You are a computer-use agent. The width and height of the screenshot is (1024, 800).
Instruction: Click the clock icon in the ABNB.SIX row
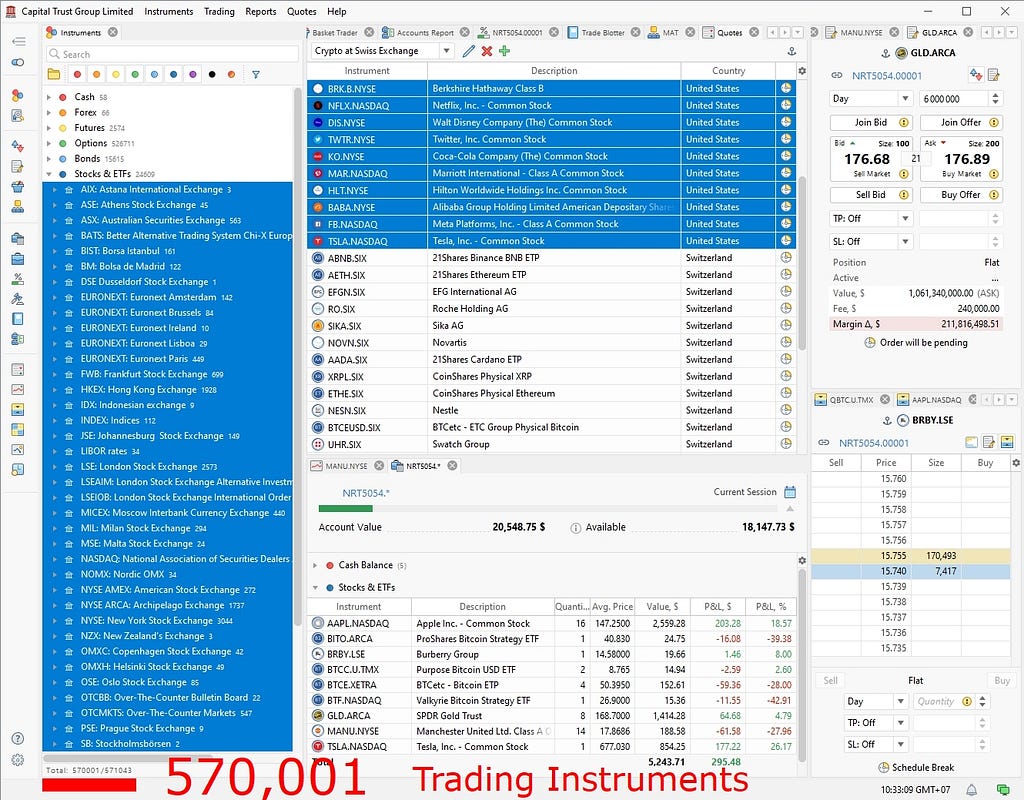786,257
